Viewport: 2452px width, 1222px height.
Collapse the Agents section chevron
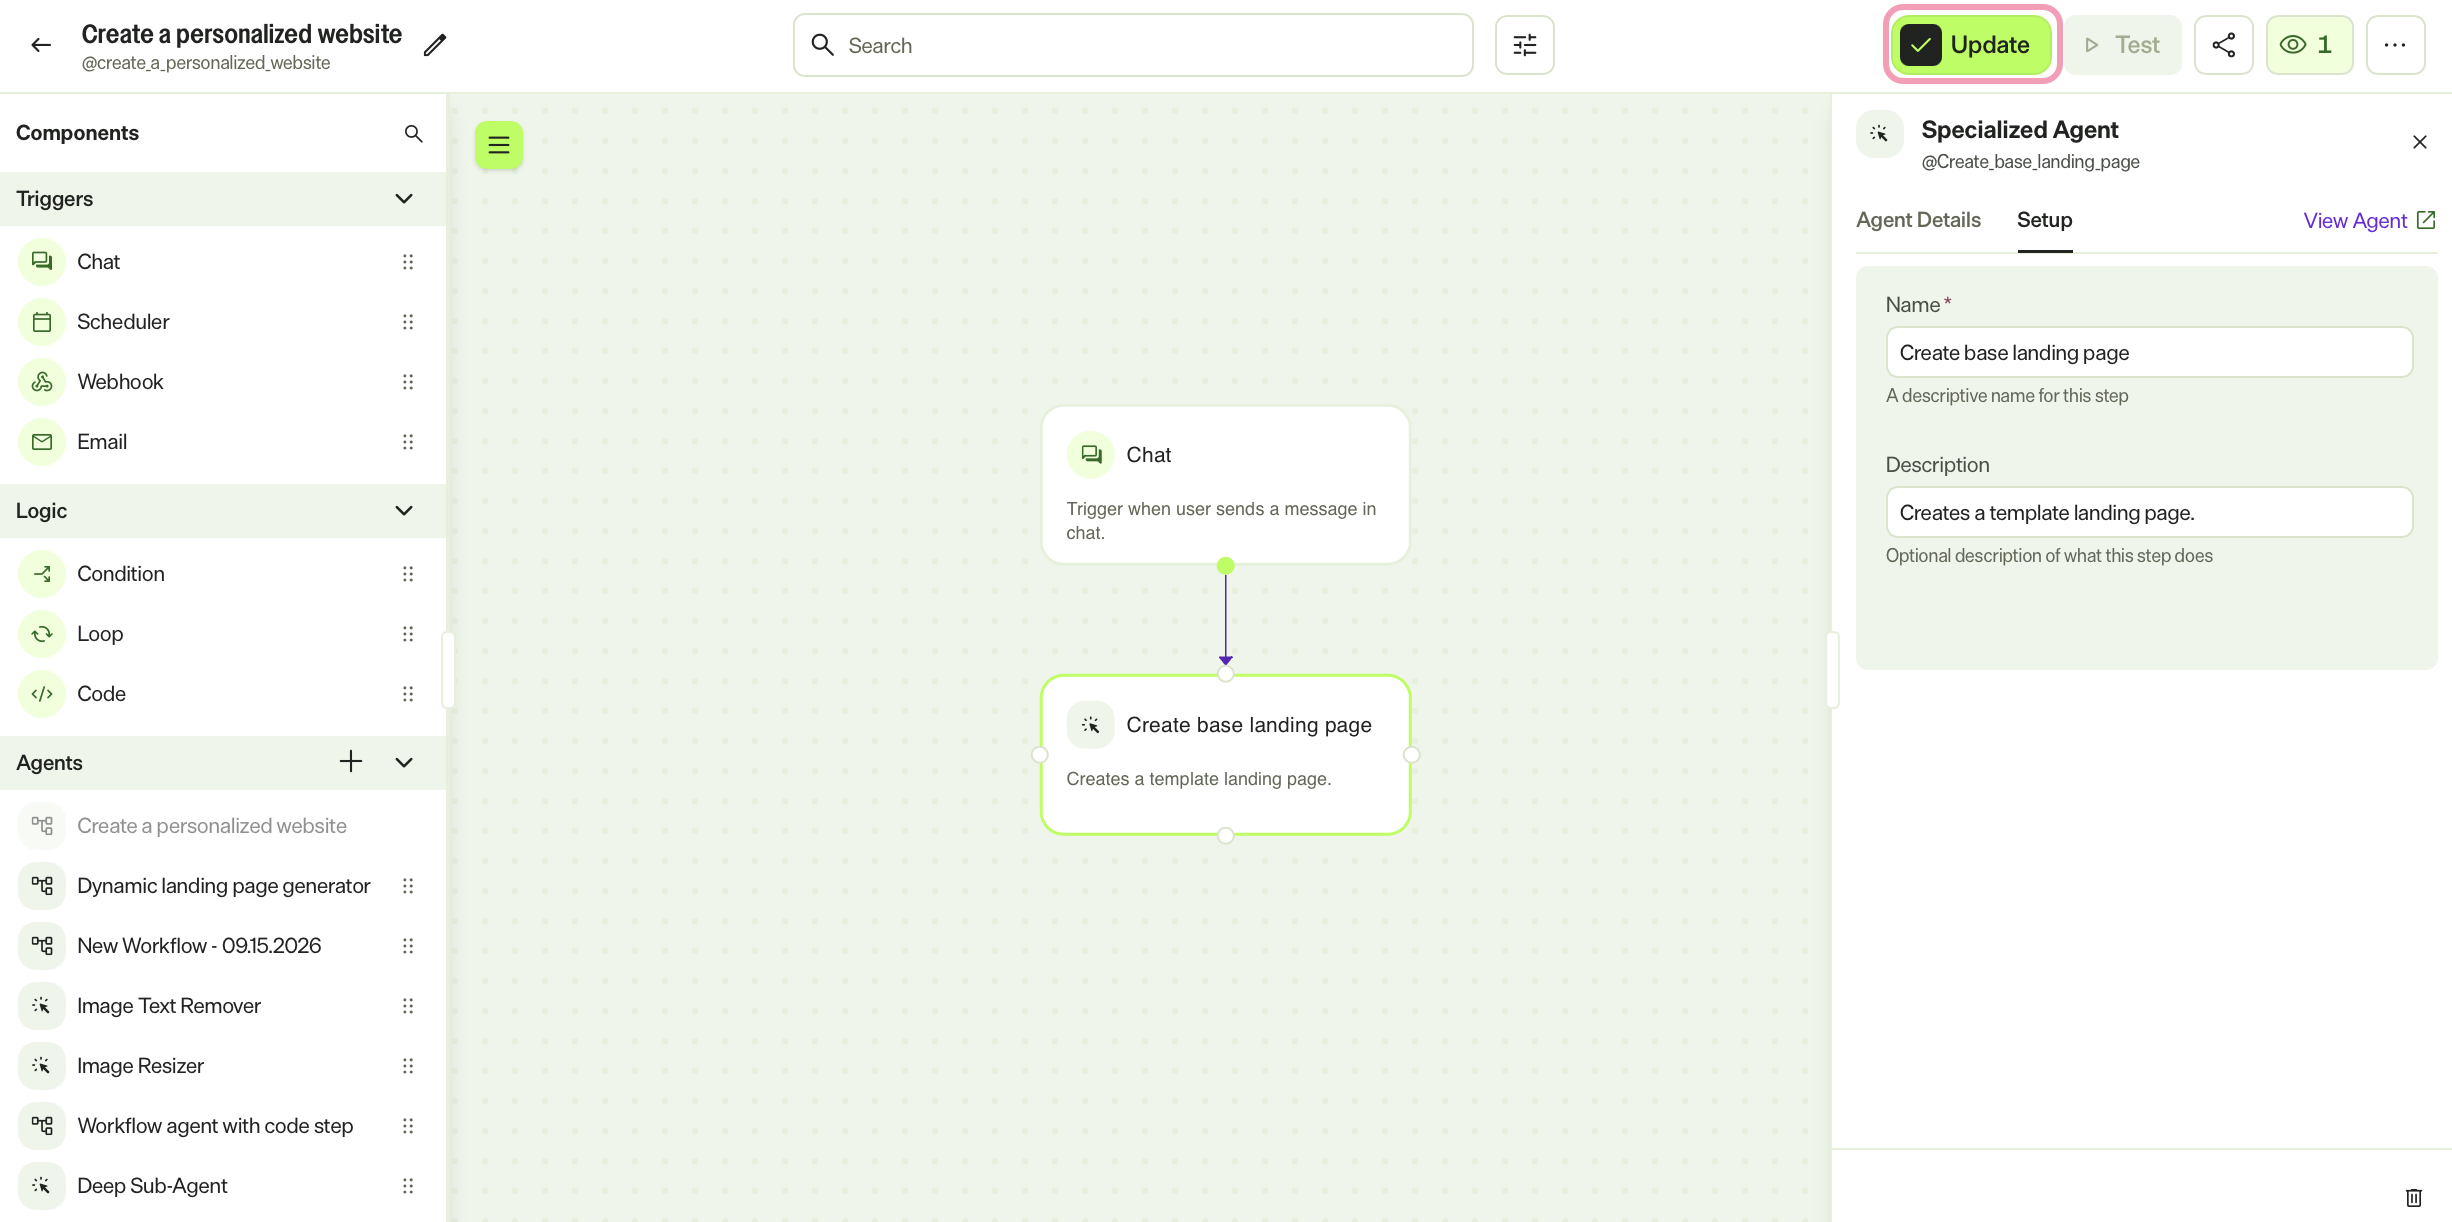[404, 763]
